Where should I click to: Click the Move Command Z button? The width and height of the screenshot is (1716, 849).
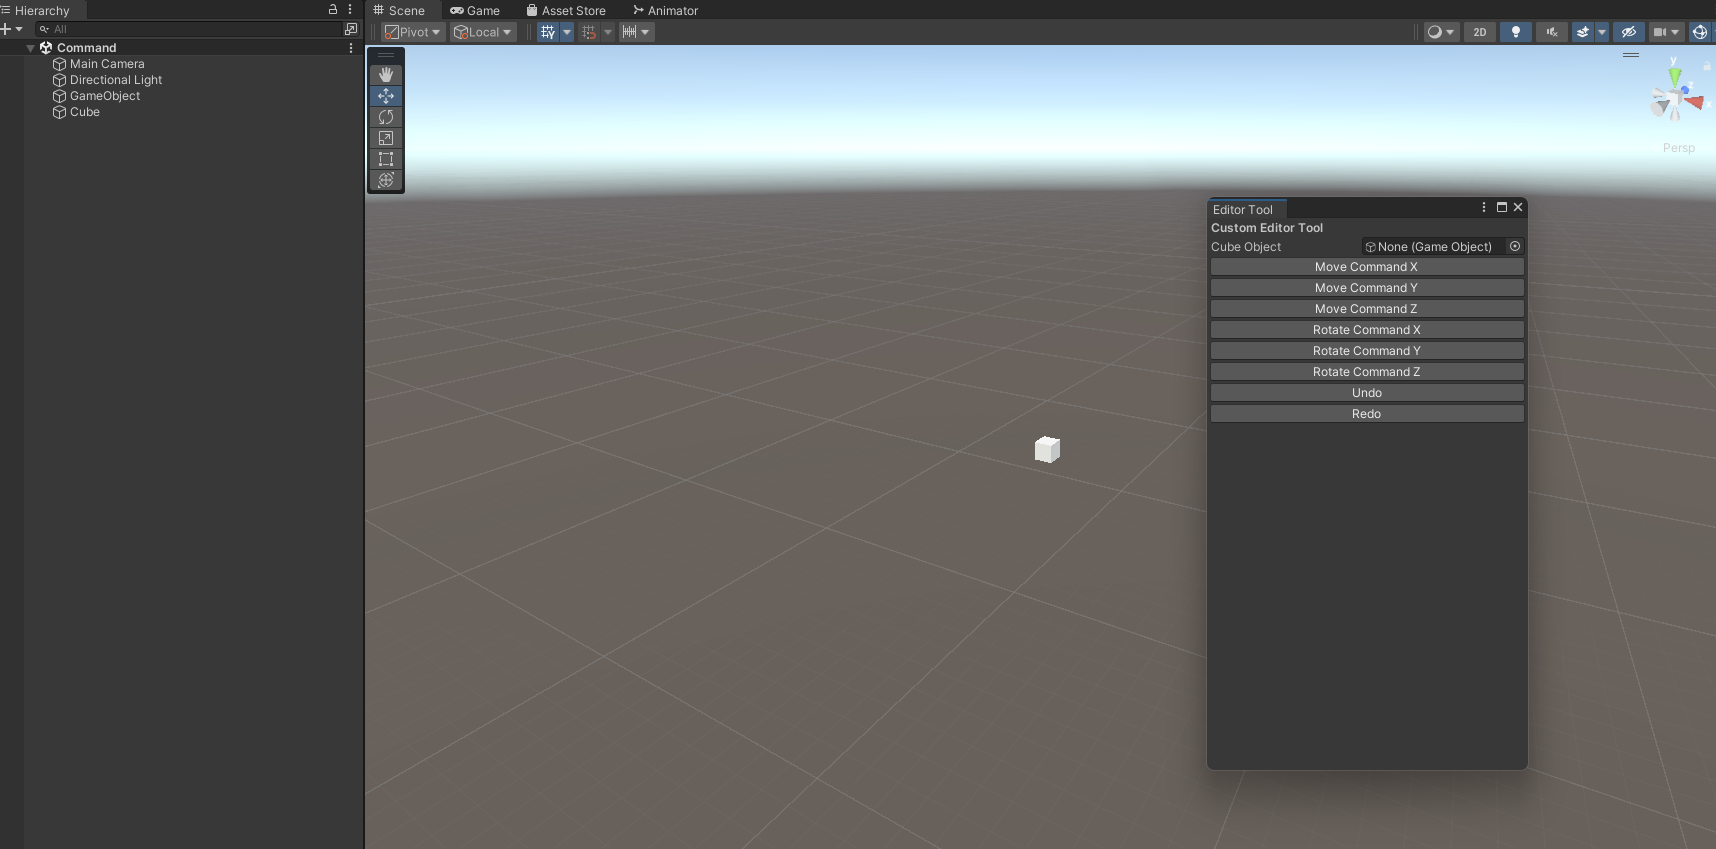click(x=1367, y=309)
